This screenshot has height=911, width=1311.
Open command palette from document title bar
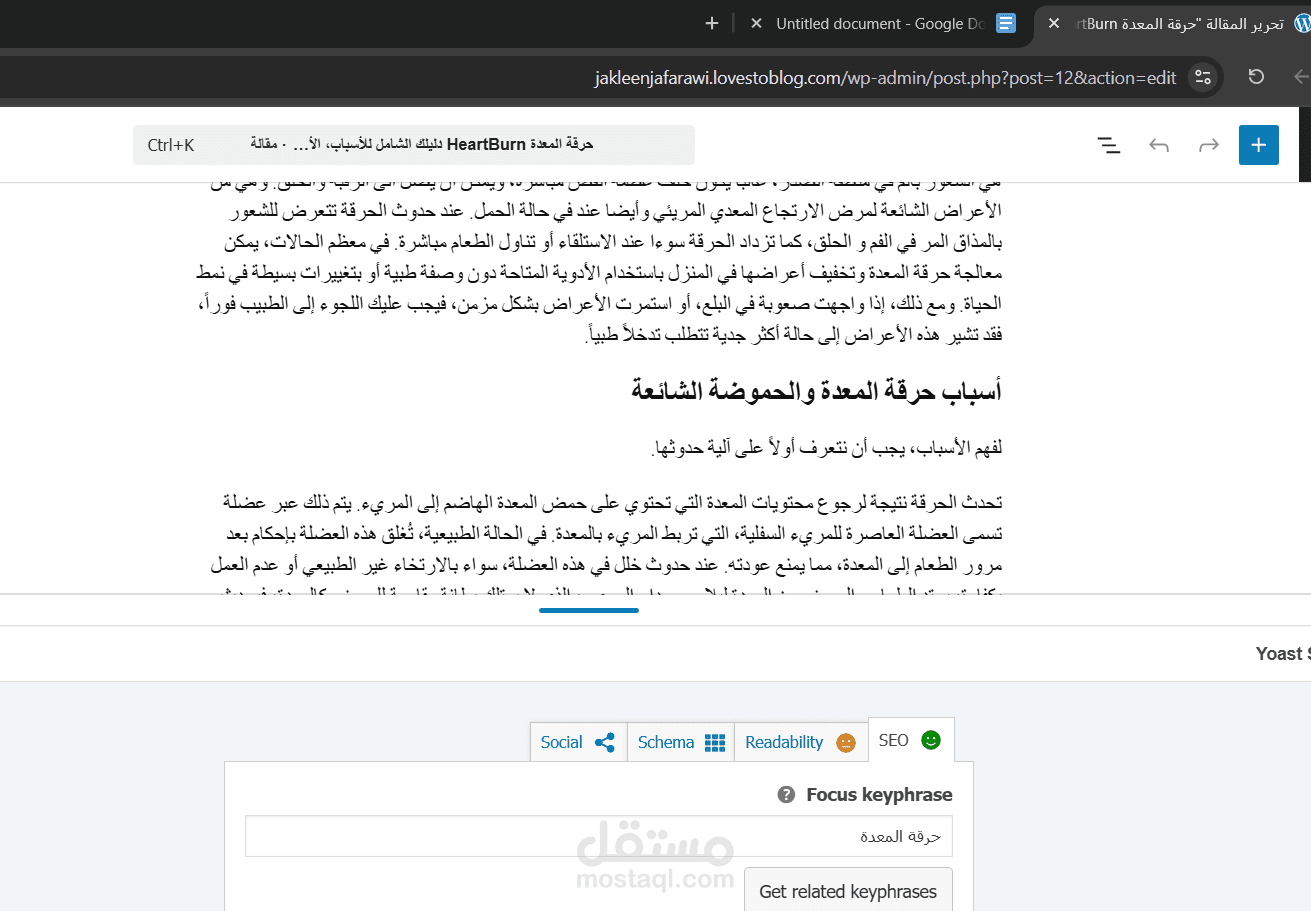(414, 145)
